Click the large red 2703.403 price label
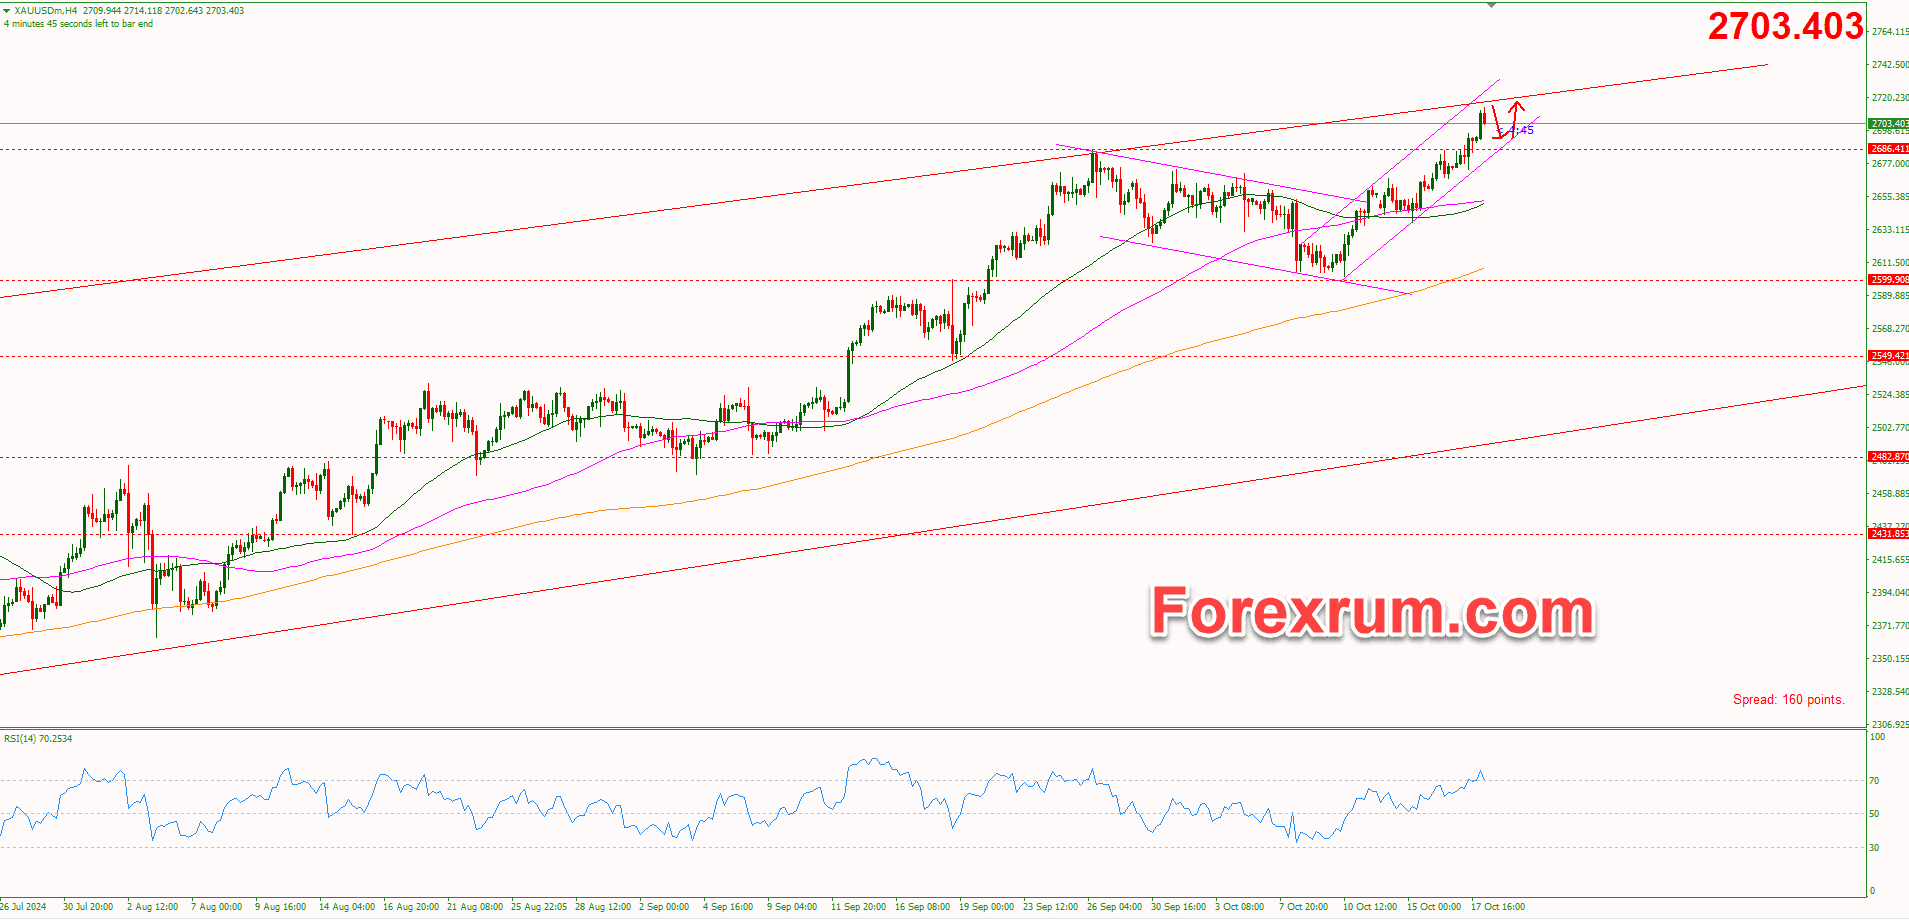 1785,26
